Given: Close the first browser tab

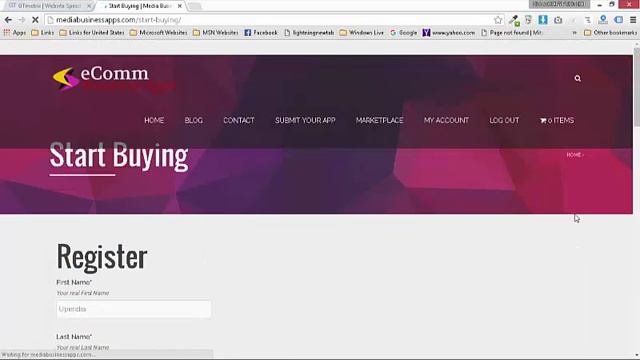Looking at the screenshot, I should pos(89,6).
